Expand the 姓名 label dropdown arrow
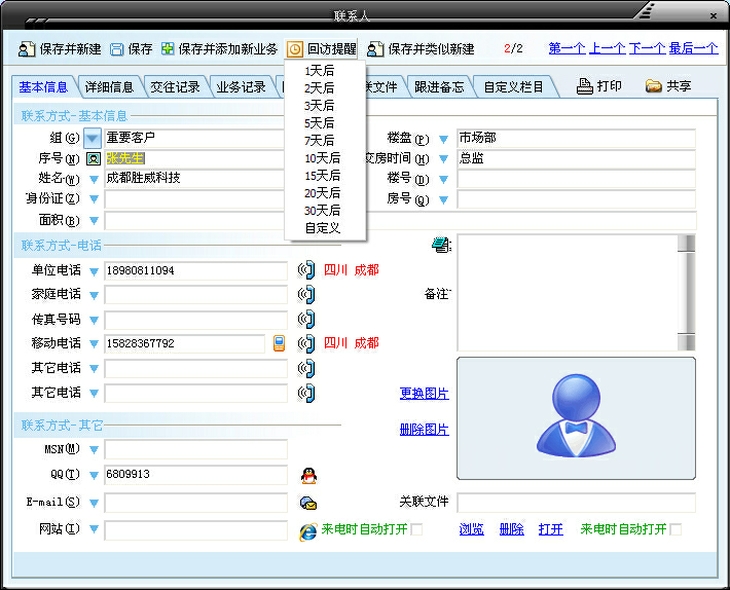The height and width of the screenshot is (590, 730). click(x=94, y=179)
